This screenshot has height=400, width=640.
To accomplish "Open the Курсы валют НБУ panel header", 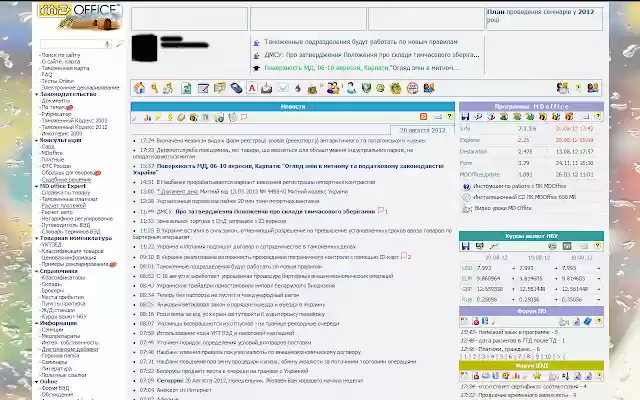I will [x=531, y=236].
